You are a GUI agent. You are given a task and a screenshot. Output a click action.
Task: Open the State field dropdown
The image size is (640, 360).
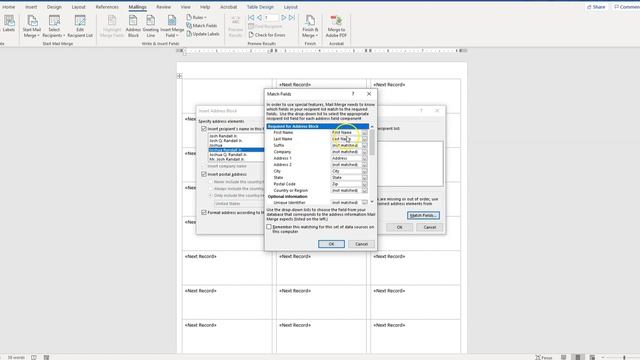(364, 178)
